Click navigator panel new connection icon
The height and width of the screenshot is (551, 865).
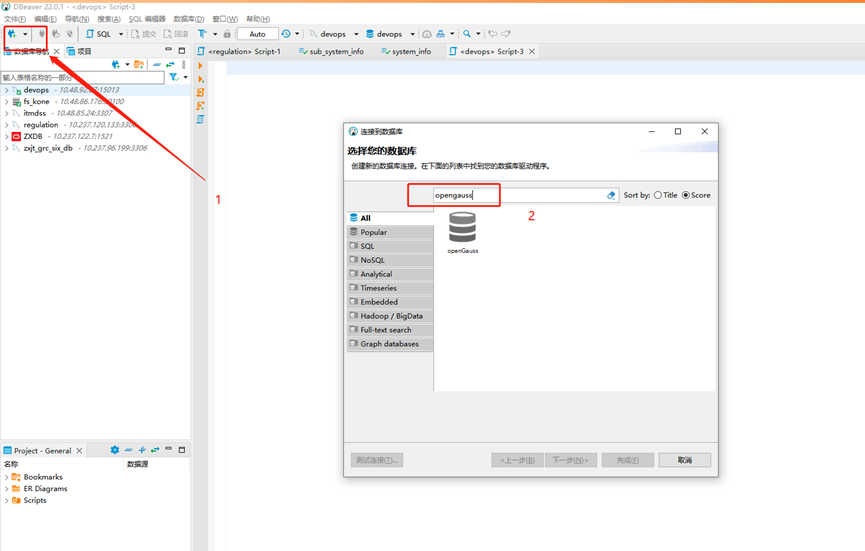[115, 65]
